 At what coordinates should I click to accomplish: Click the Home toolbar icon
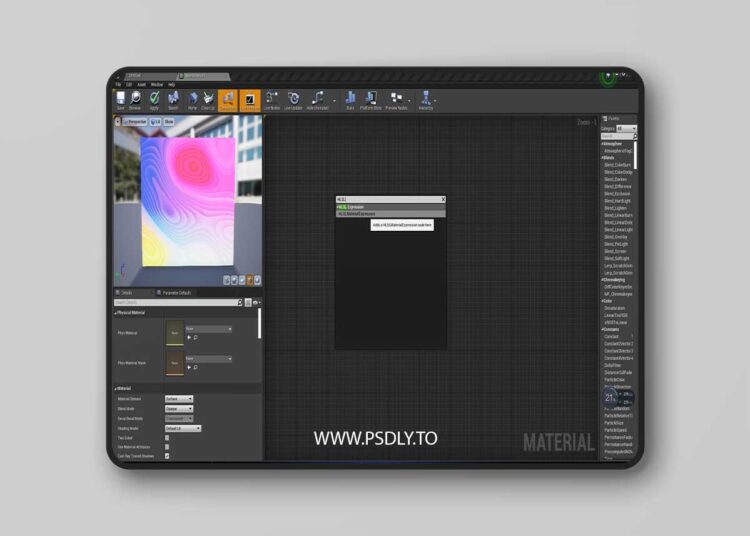coord(190,99)
